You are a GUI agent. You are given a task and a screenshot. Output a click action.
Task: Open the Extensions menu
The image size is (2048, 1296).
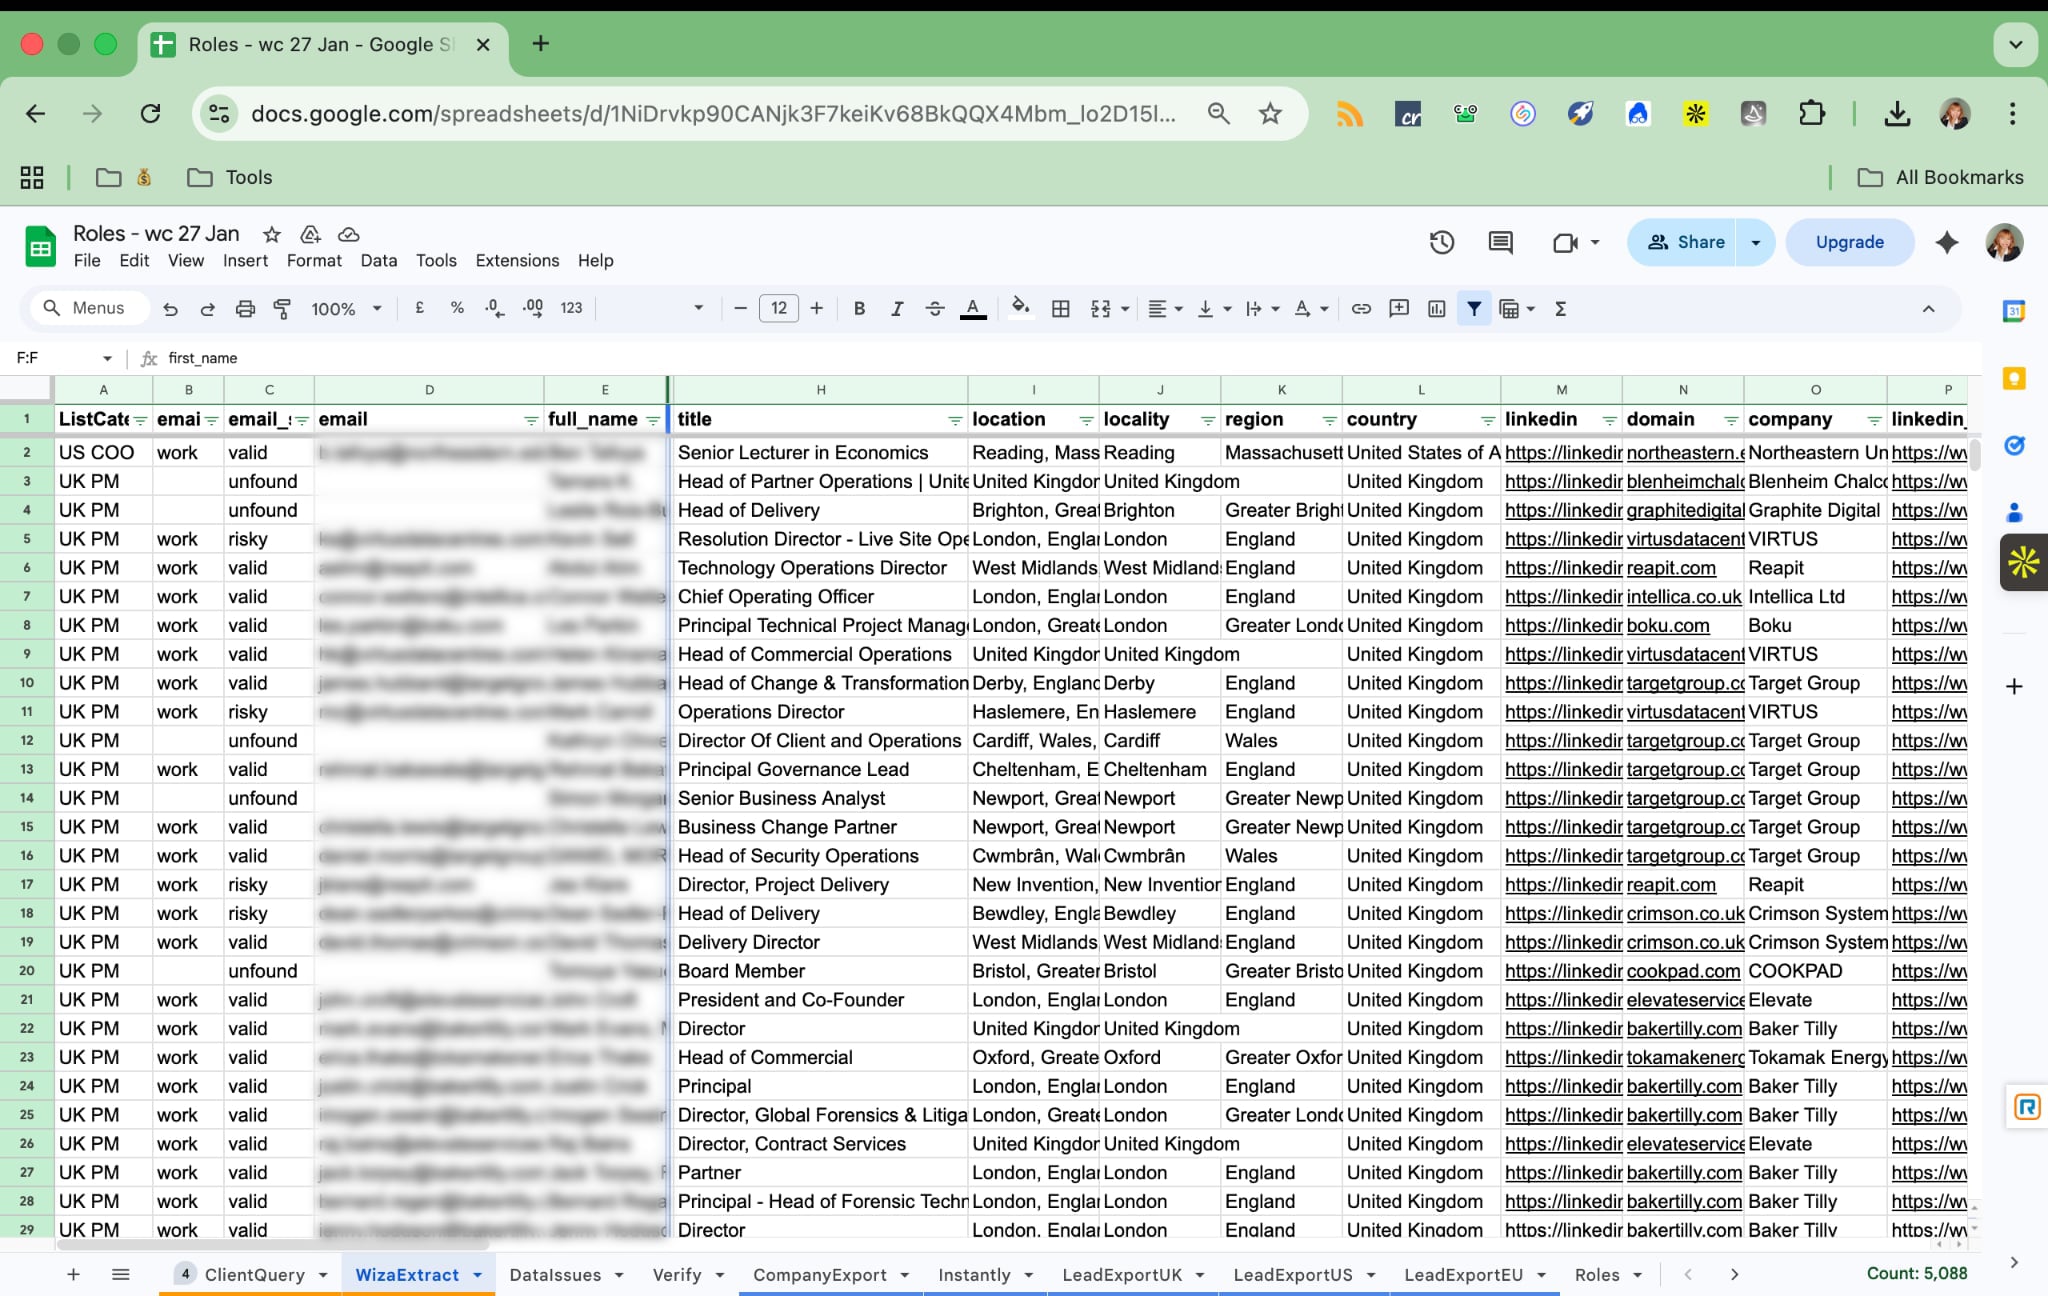[517, 260]
